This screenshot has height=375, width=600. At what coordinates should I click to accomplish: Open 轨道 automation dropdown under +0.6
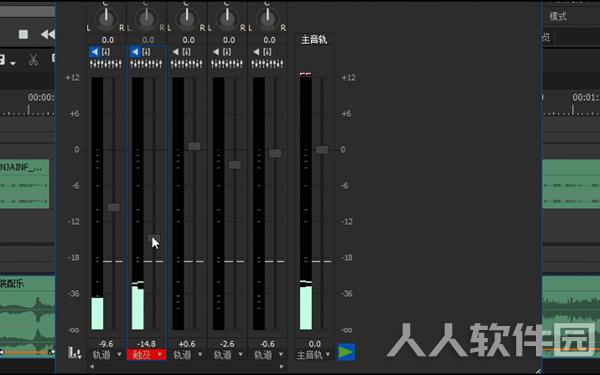[188, 355]
